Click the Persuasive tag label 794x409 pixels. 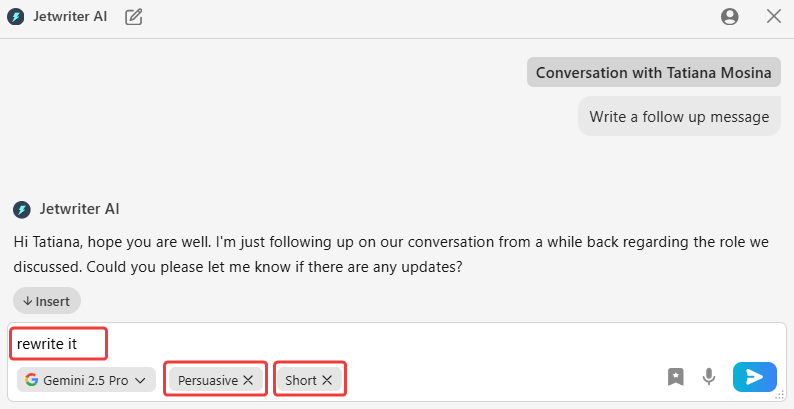tap(207, 380)
